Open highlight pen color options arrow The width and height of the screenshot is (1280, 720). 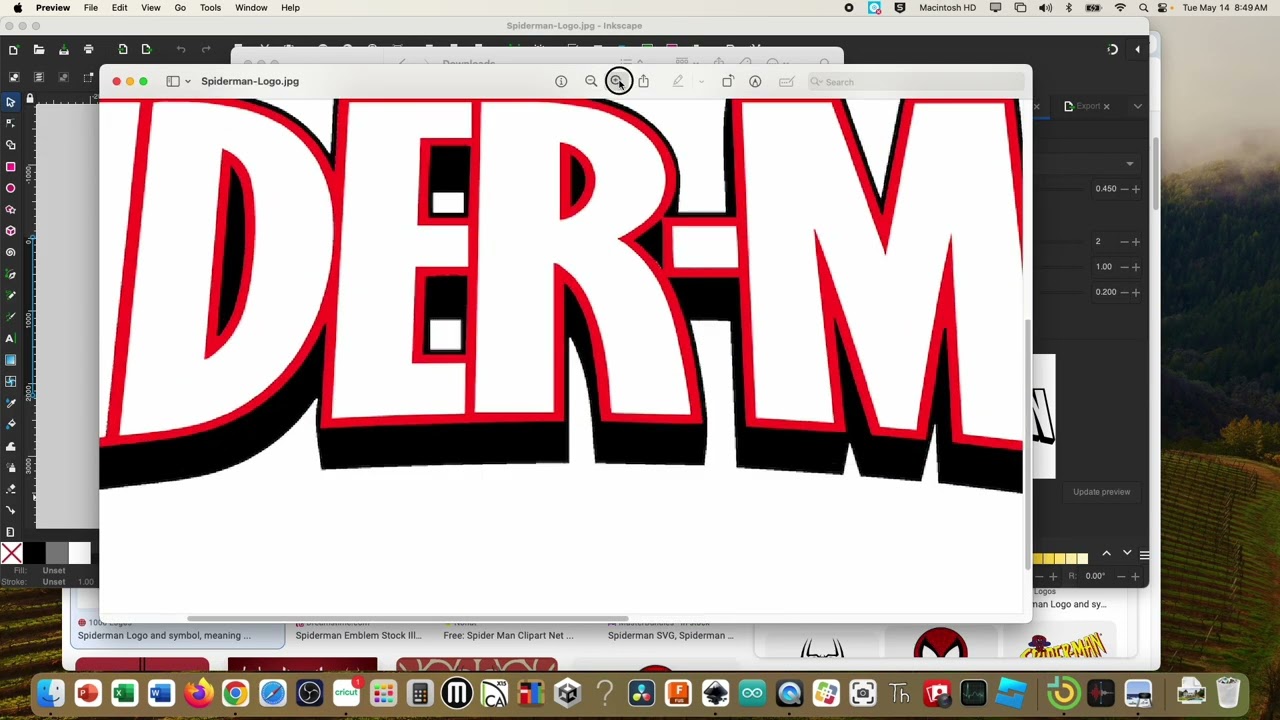(x=701, y=81)
